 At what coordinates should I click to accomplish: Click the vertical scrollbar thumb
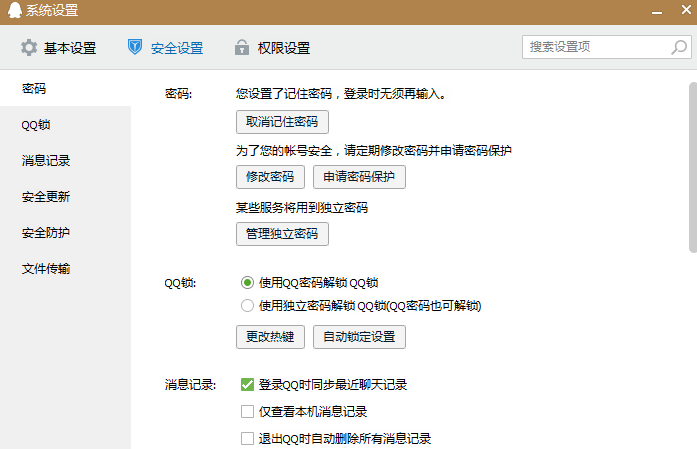tap(693, 167)
